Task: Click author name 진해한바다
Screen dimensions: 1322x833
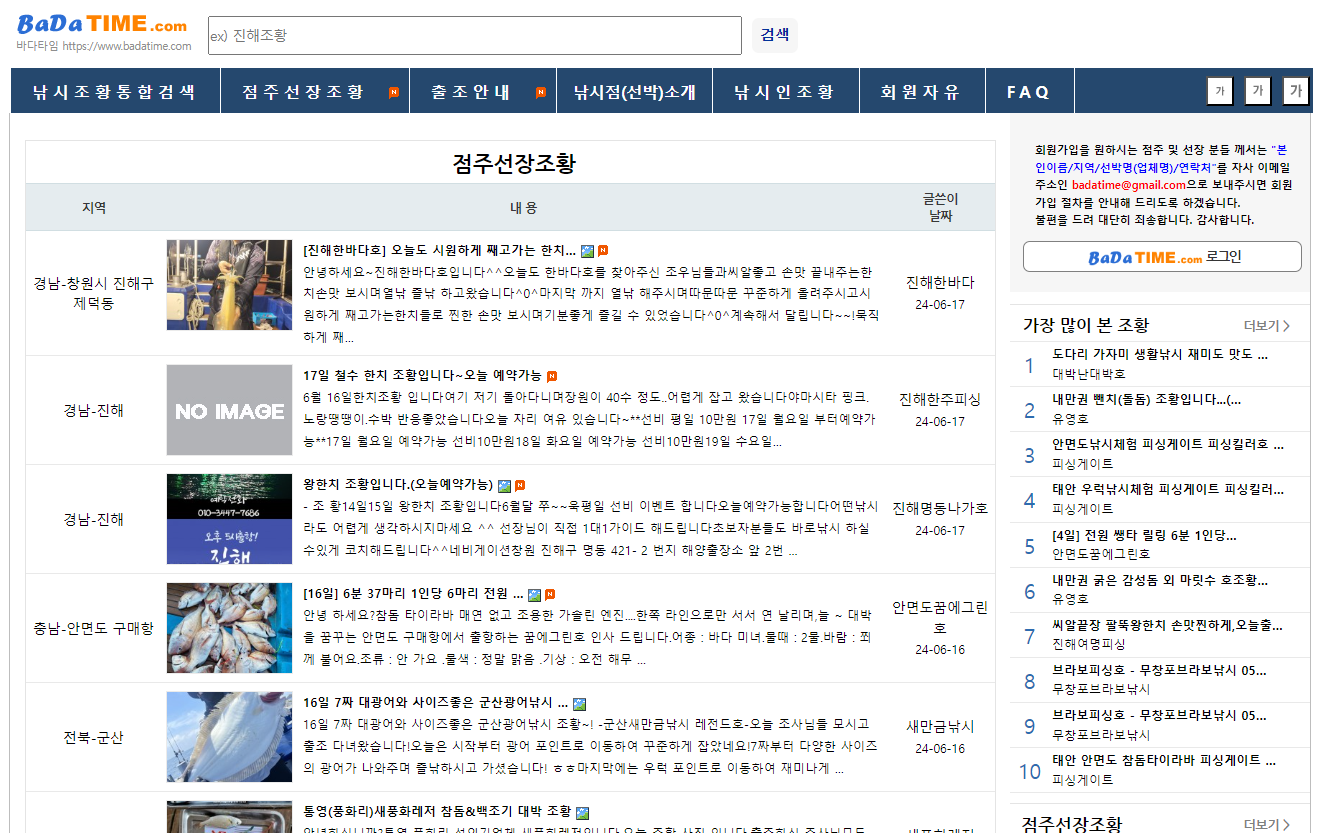Action: (940, 283)
